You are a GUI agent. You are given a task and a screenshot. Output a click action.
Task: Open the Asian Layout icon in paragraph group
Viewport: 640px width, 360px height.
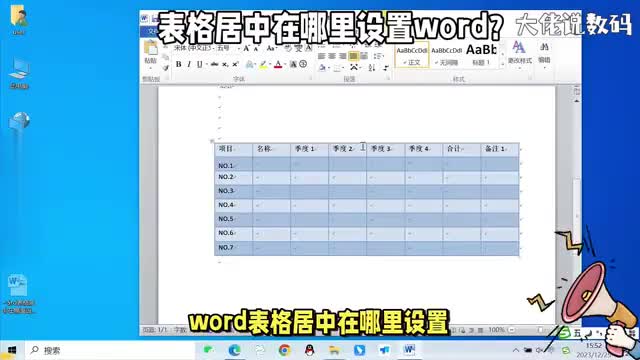coord(353,67)
